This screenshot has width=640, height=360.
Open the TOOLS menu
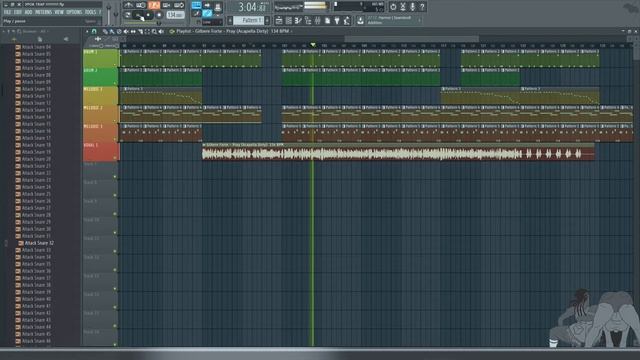click(x=90, y=12)
